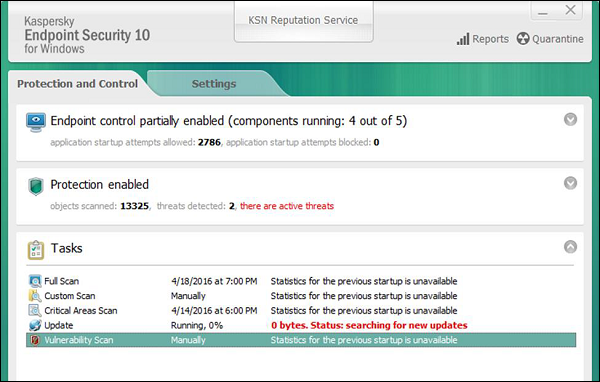Click the Custom Scan task icon
The image size is (600, 382).
[35, 296]
